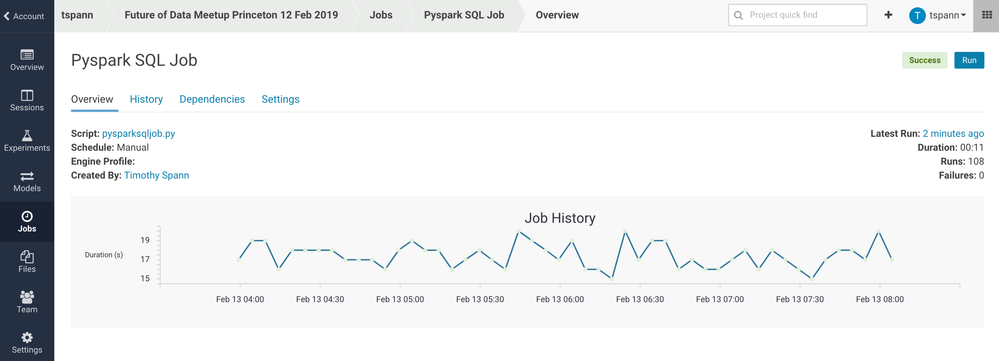Click the Feb 13 07:30 axis label
999x361 pixels.
[800, 299]
